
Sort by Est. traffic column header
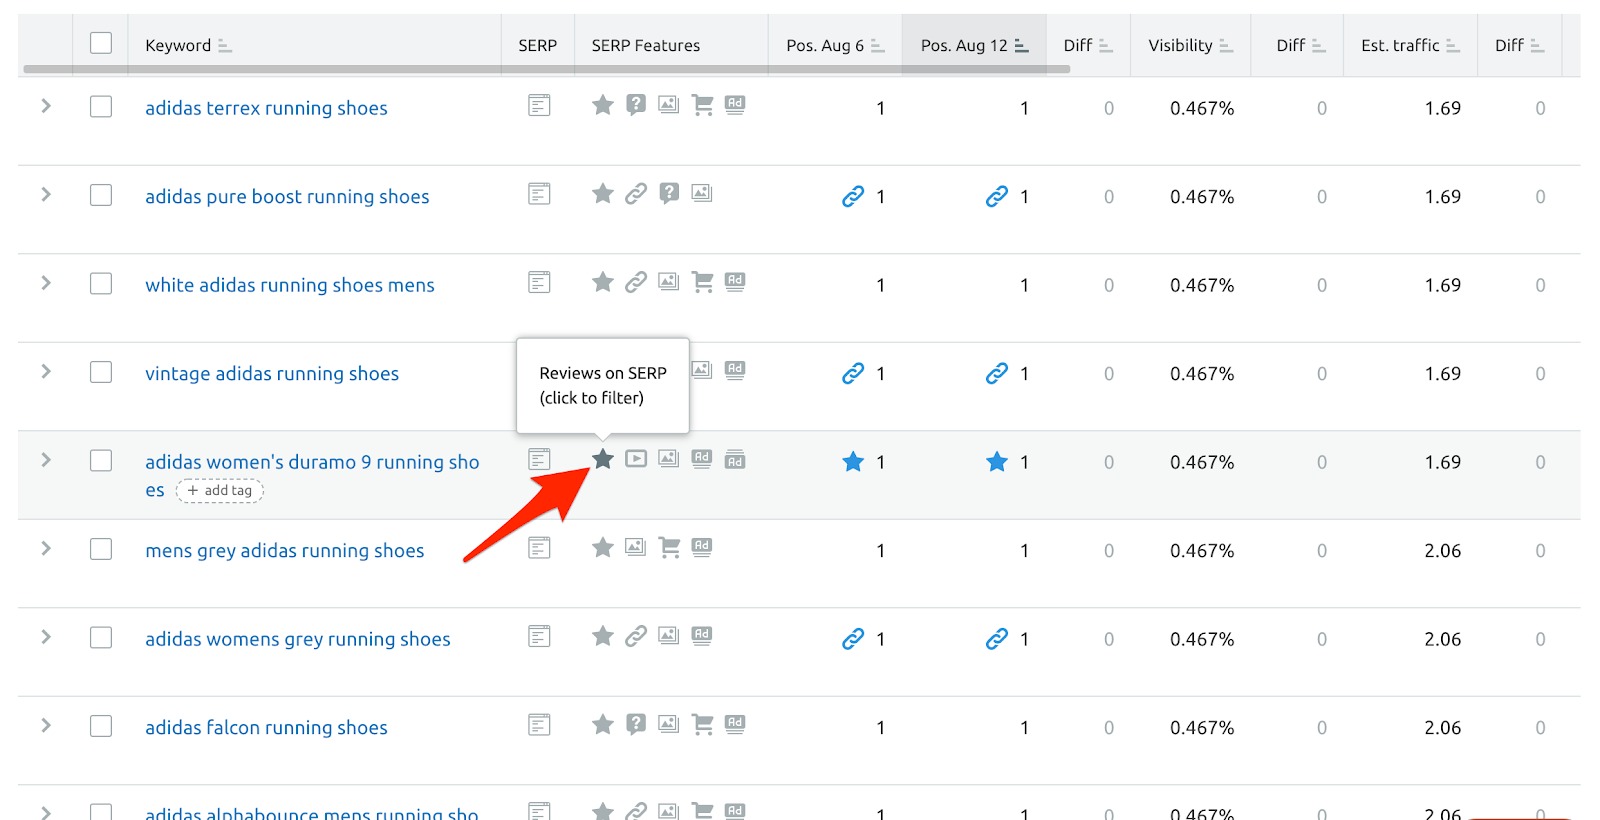pos(1410,45)
